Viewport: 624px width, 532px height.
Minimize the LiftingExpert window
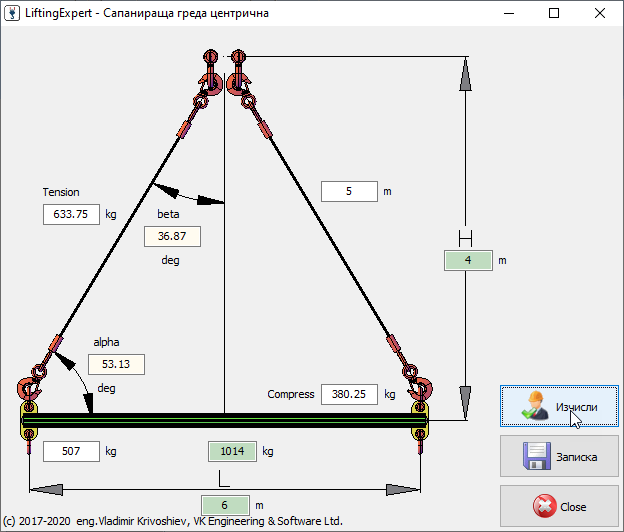[508, 14]
